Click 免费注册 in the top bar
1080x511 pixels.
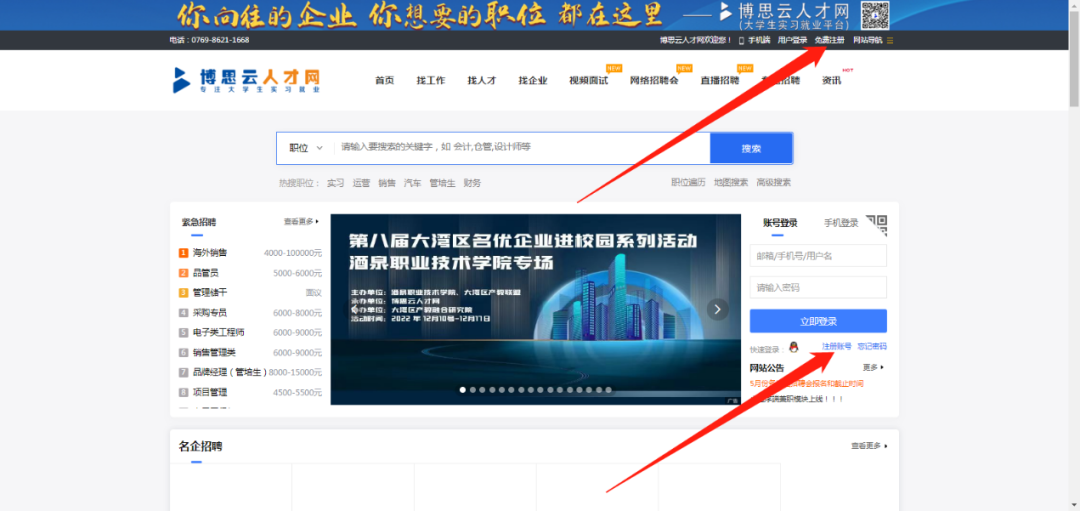(829, 40)
